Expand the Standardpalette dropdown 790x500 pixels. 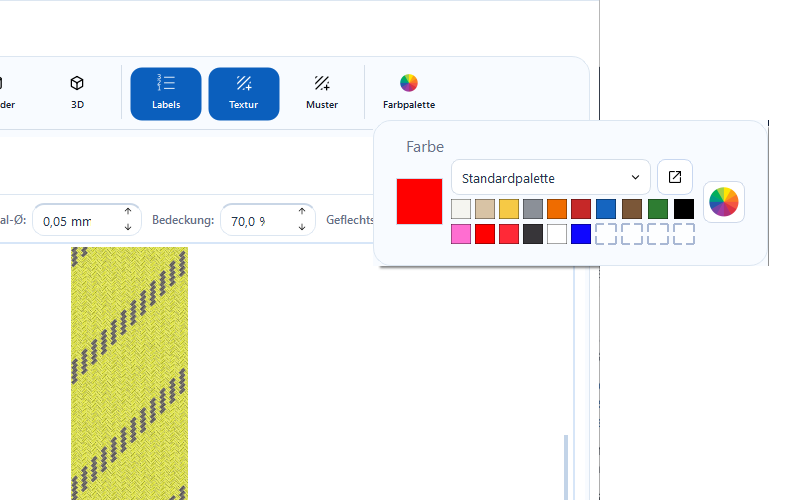point(551,177)
